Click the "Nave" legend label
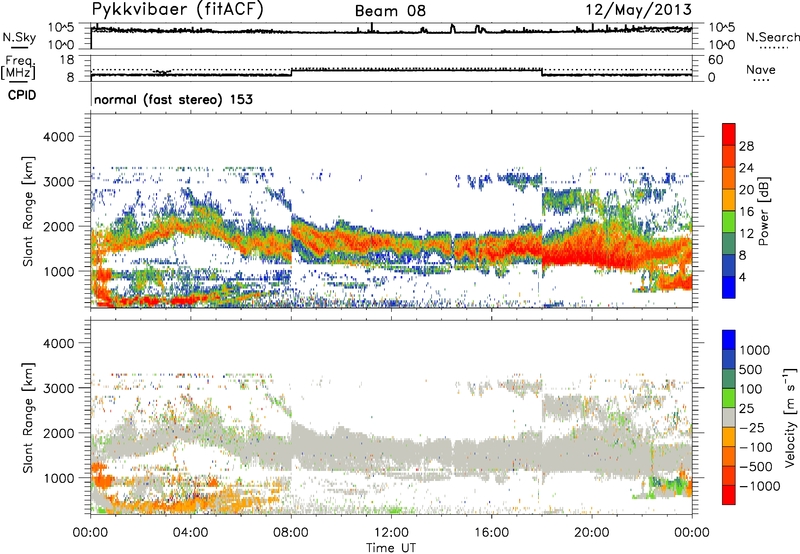This screenshot has height=554, width=800. (x=761, y=69)
